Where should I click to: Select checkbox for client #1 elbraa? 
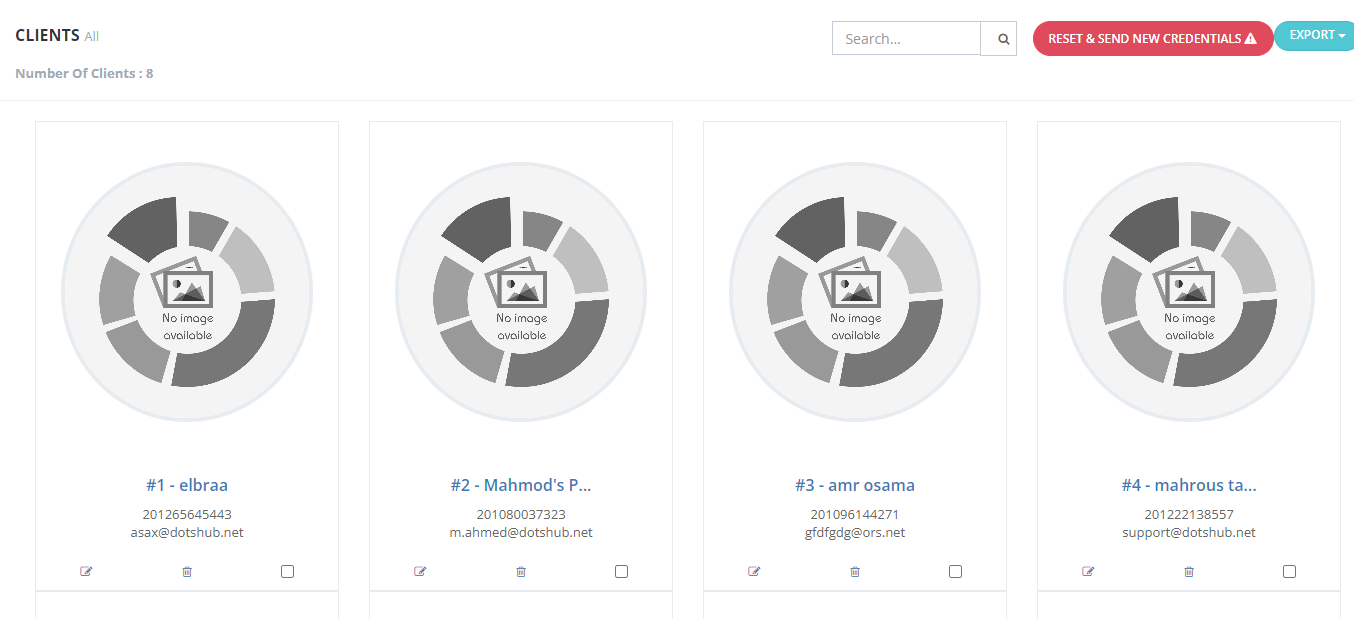[x=288, y=572]
